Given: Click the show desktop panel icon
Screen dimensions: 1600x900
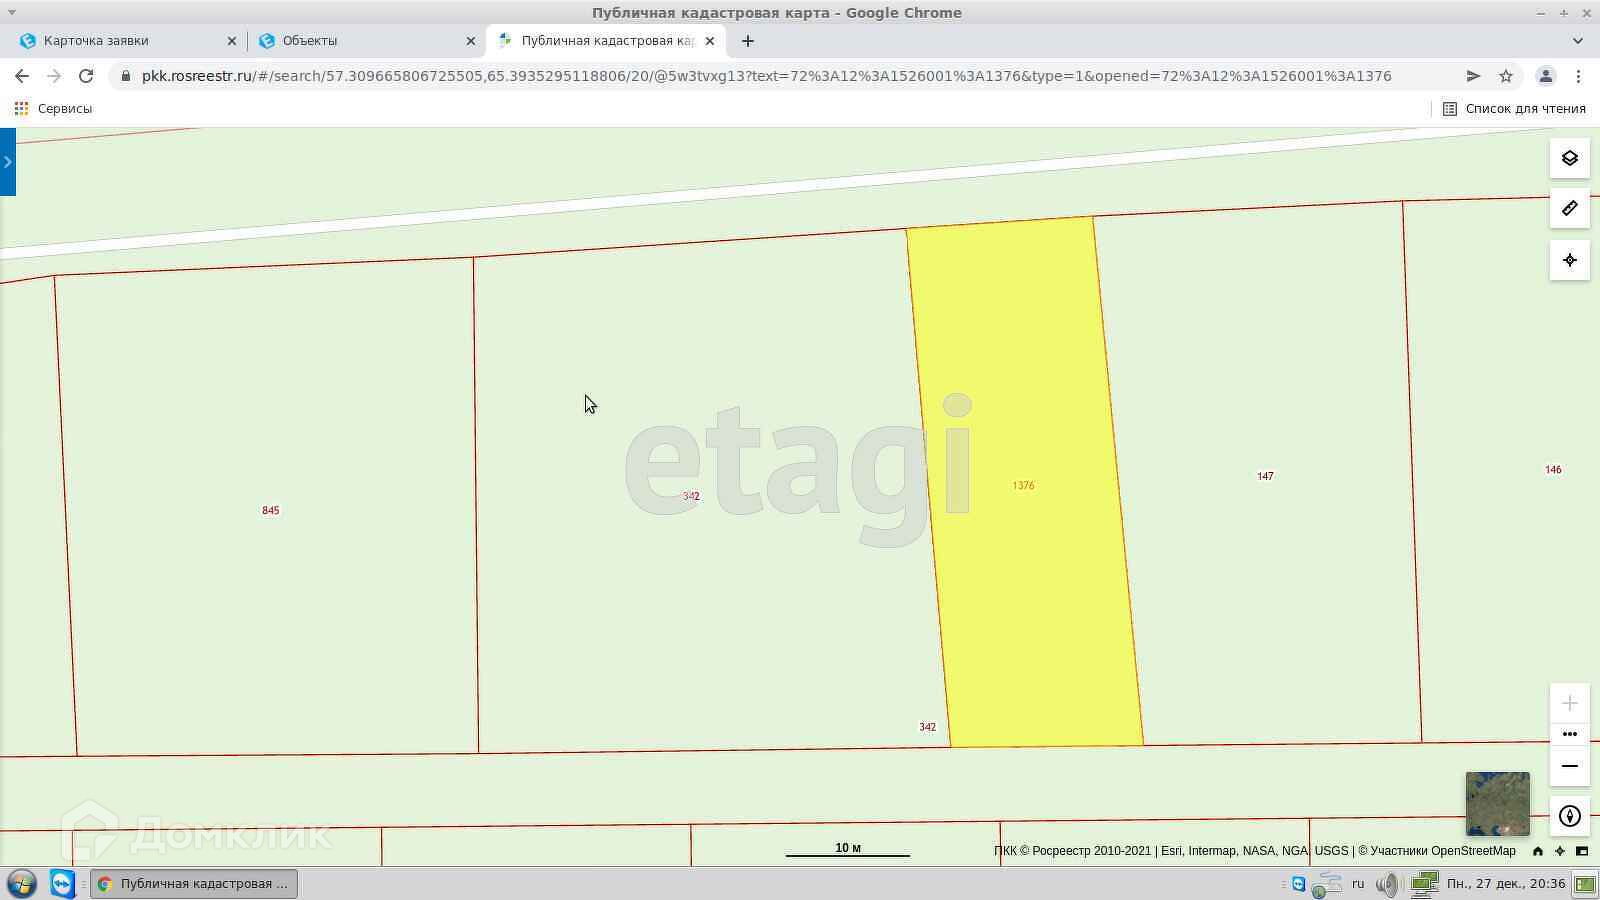Looking at the screenshot, I should (1585, 883).
